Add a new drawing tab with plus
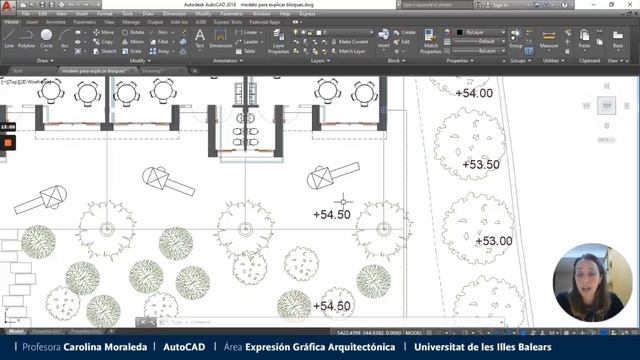 pyautogui.click(x=195, y=71)
